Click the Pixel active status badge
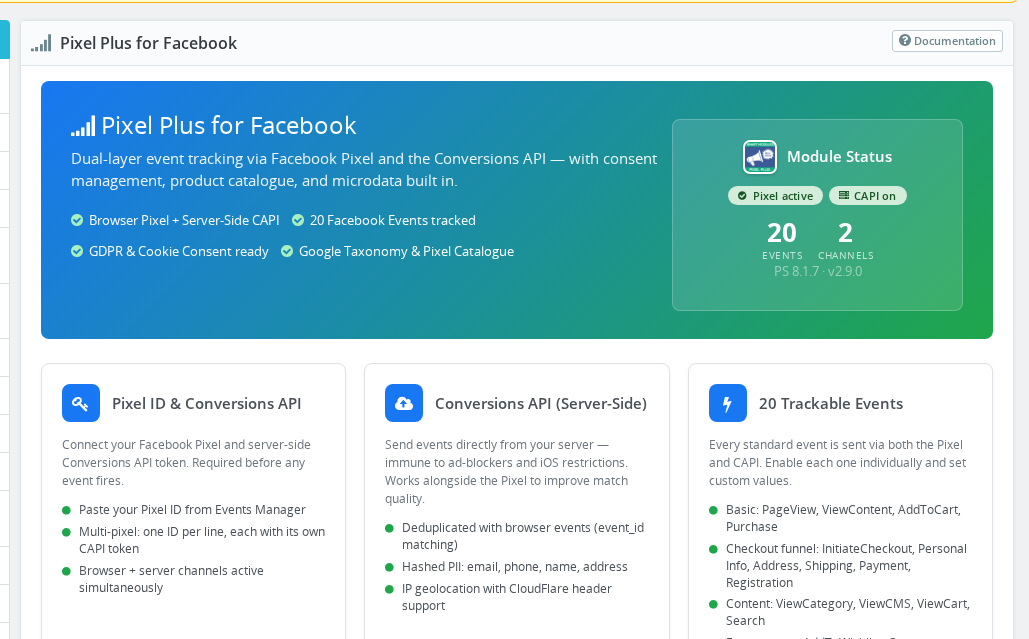Screen dimensions: 1029x639 775,196
